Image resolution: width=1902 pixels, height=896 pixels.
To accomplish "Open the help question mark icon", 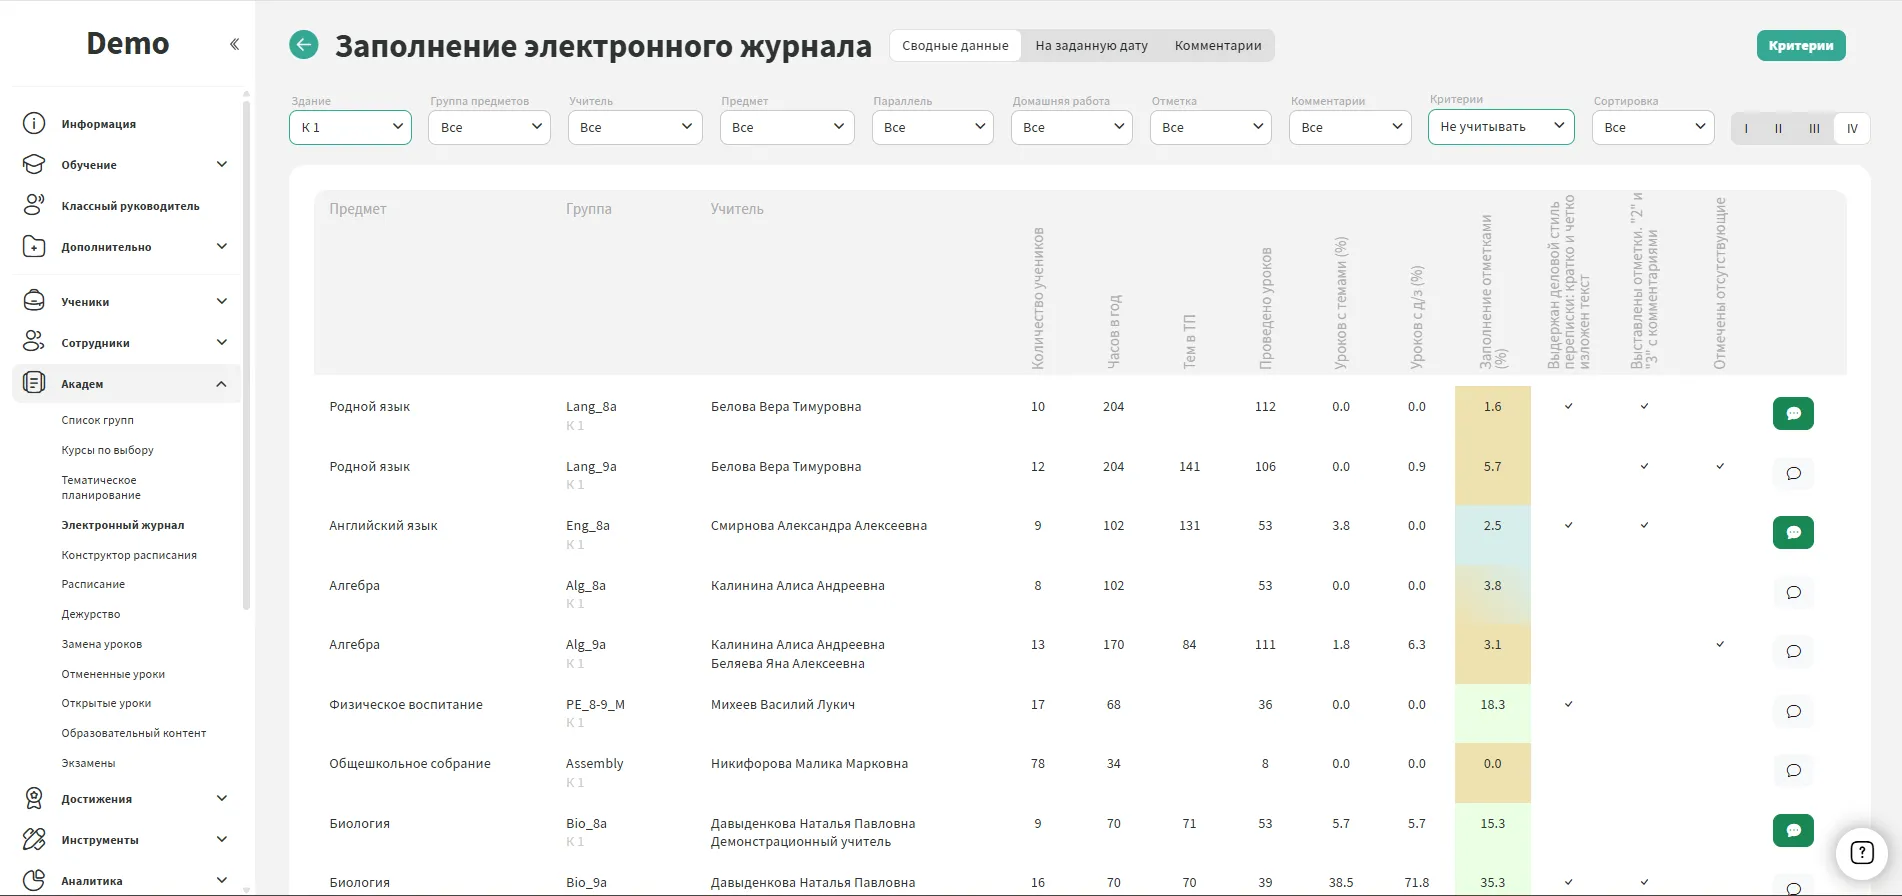I will pos(1861,853).
